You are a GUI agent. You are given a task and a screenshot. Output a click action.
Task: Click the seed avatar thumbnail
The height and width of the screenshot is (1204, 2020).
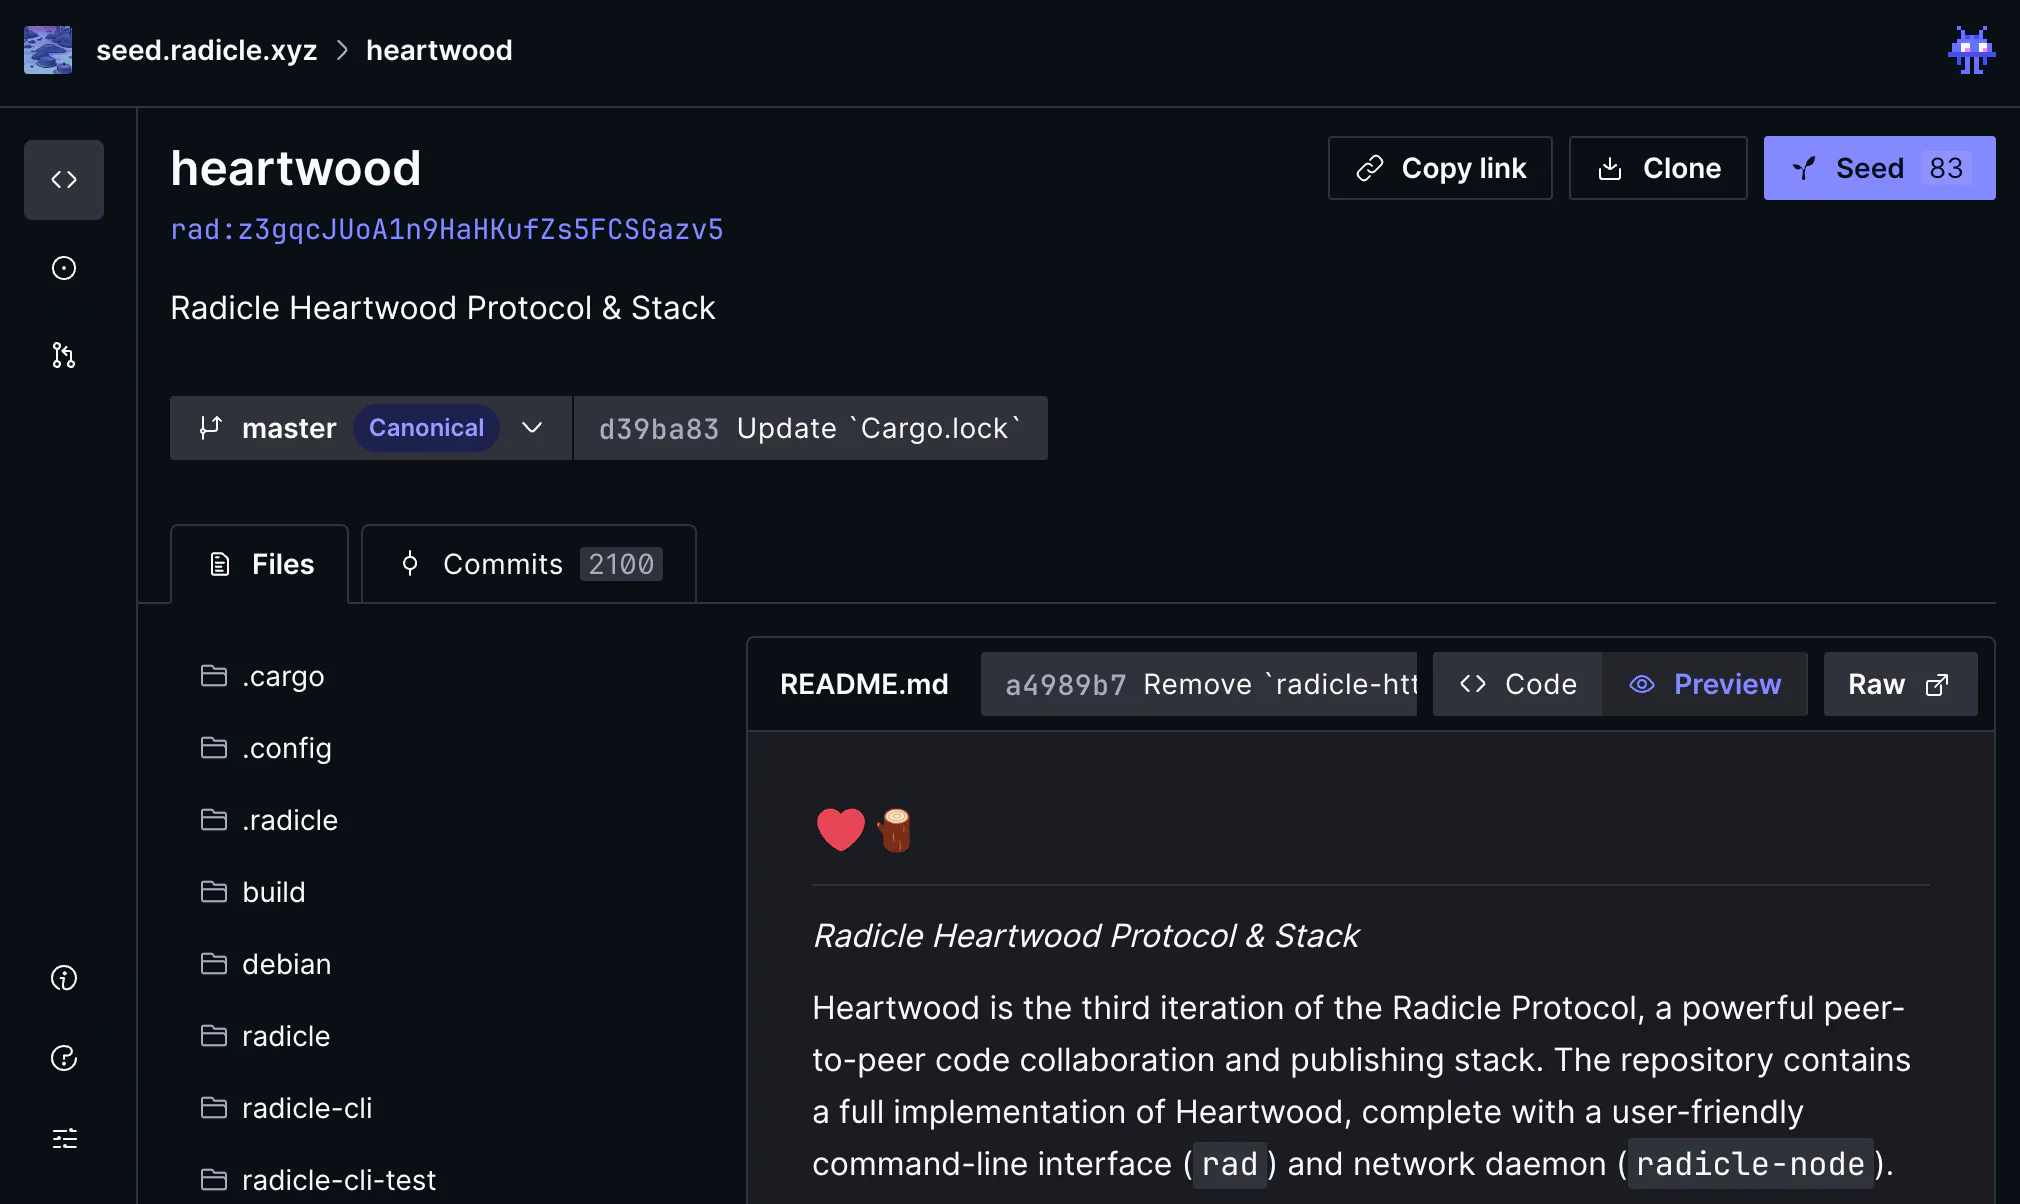[x=48, y=50]
